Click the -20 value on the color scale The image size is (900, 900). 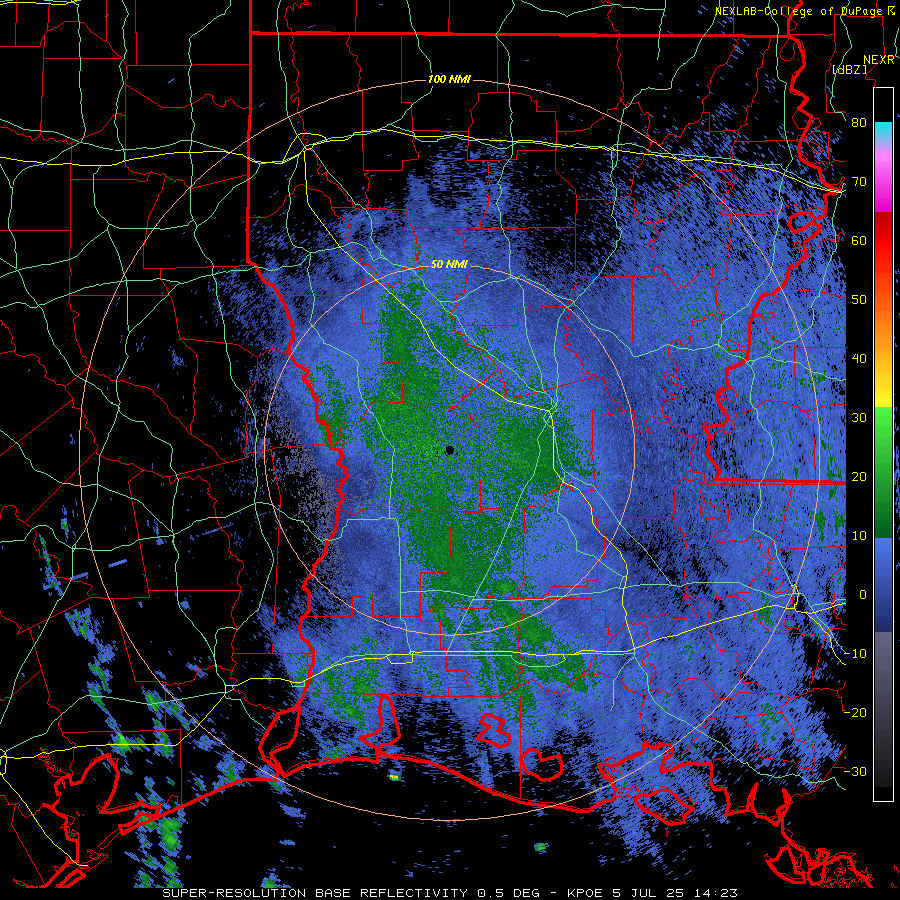(855, 713)
